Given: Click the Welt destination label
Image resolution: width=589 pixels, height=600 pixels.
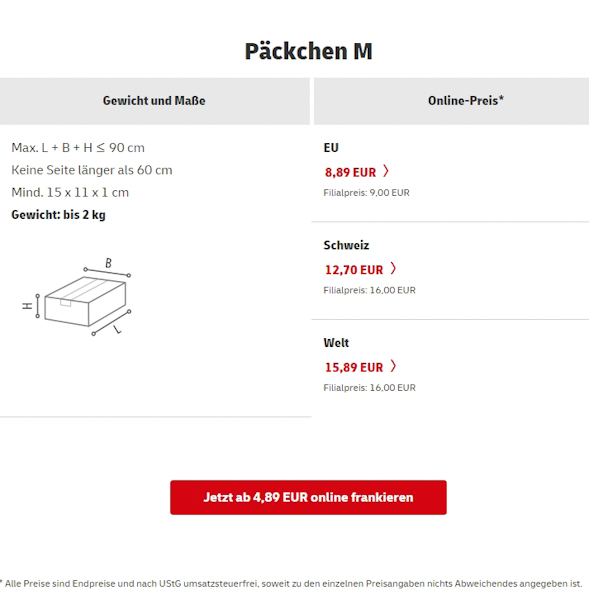Looking at the screenshot, I should click(336, 343).
